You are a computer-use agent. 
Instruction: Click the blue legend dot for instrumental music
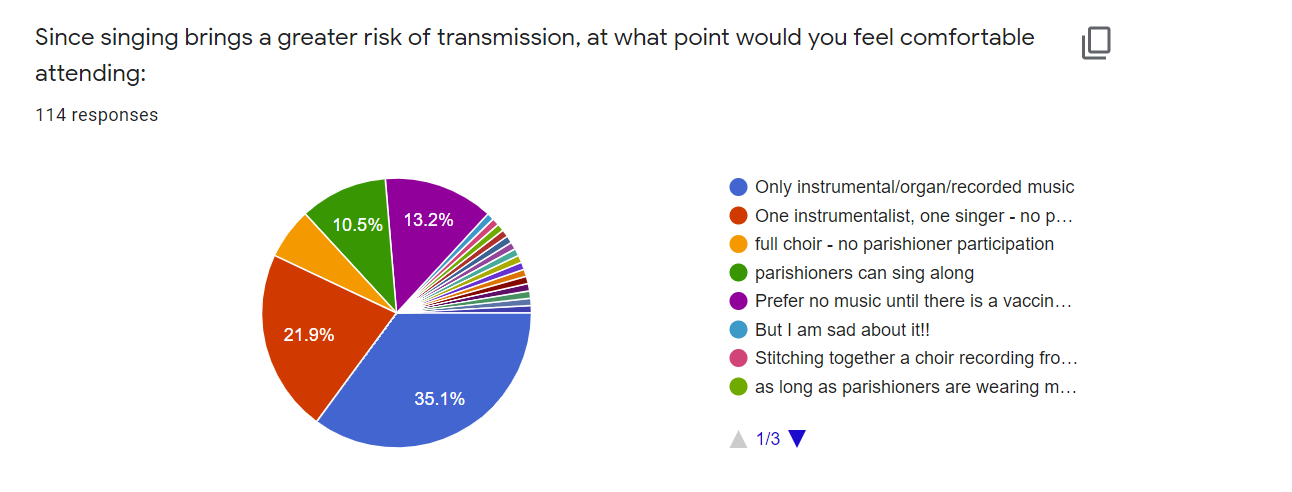tap(739, 187)
